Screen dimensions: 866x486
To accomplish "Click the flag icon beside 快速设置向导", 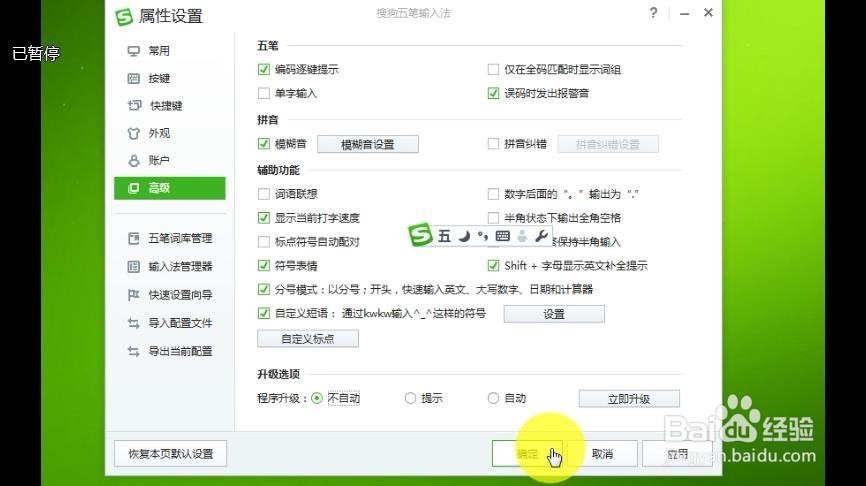I will (x=134, y=295).
